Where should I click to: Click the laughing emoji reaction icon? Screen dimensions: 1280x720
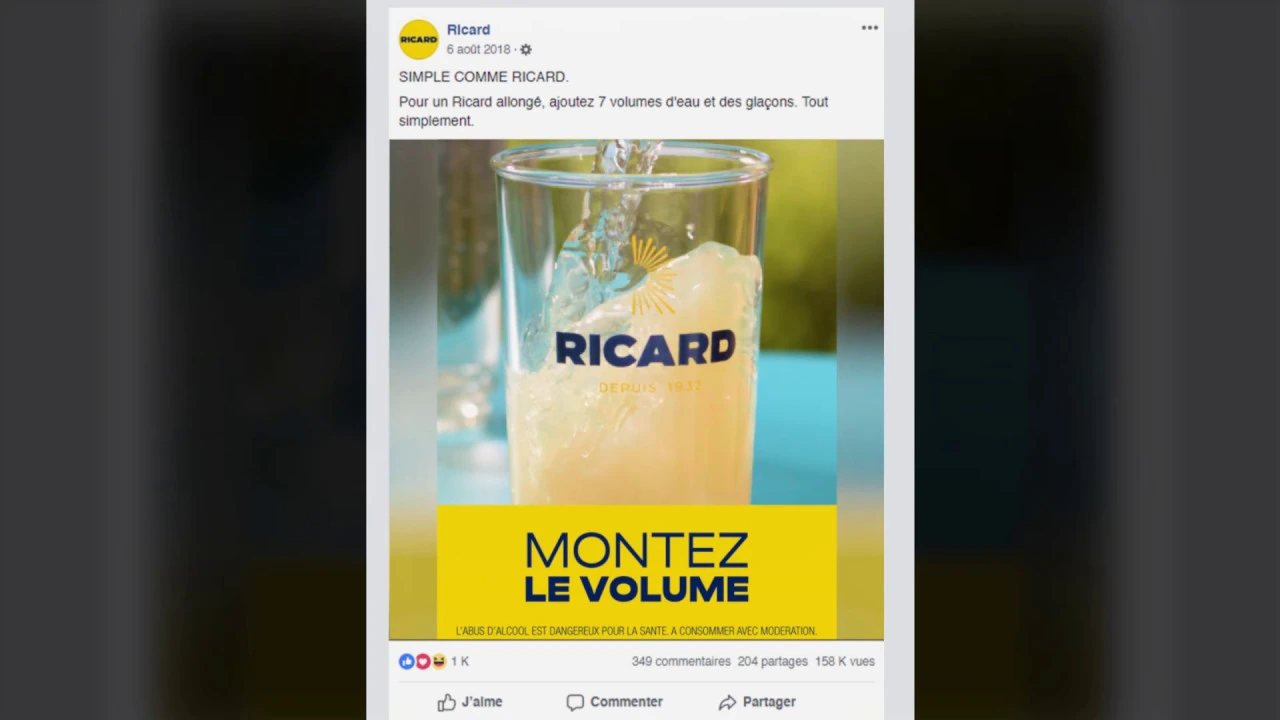438,661
